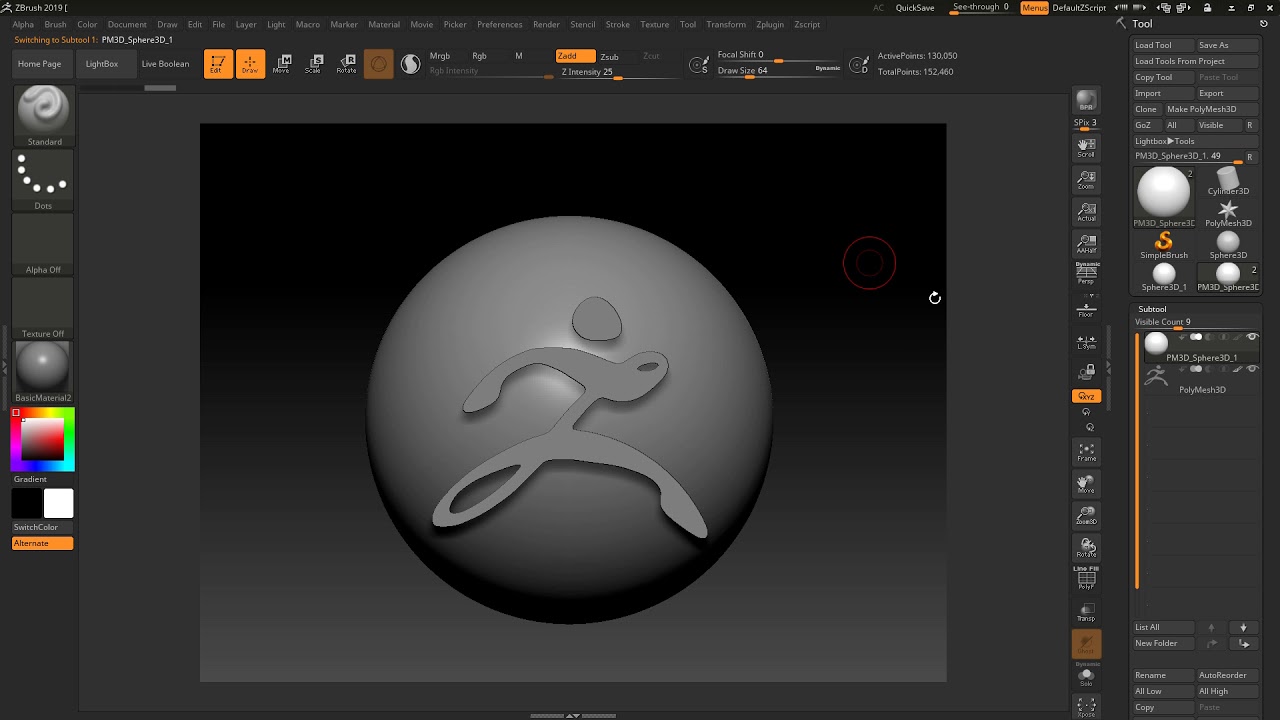
Task: Open the Transform menu
Action: coord(726,24)
